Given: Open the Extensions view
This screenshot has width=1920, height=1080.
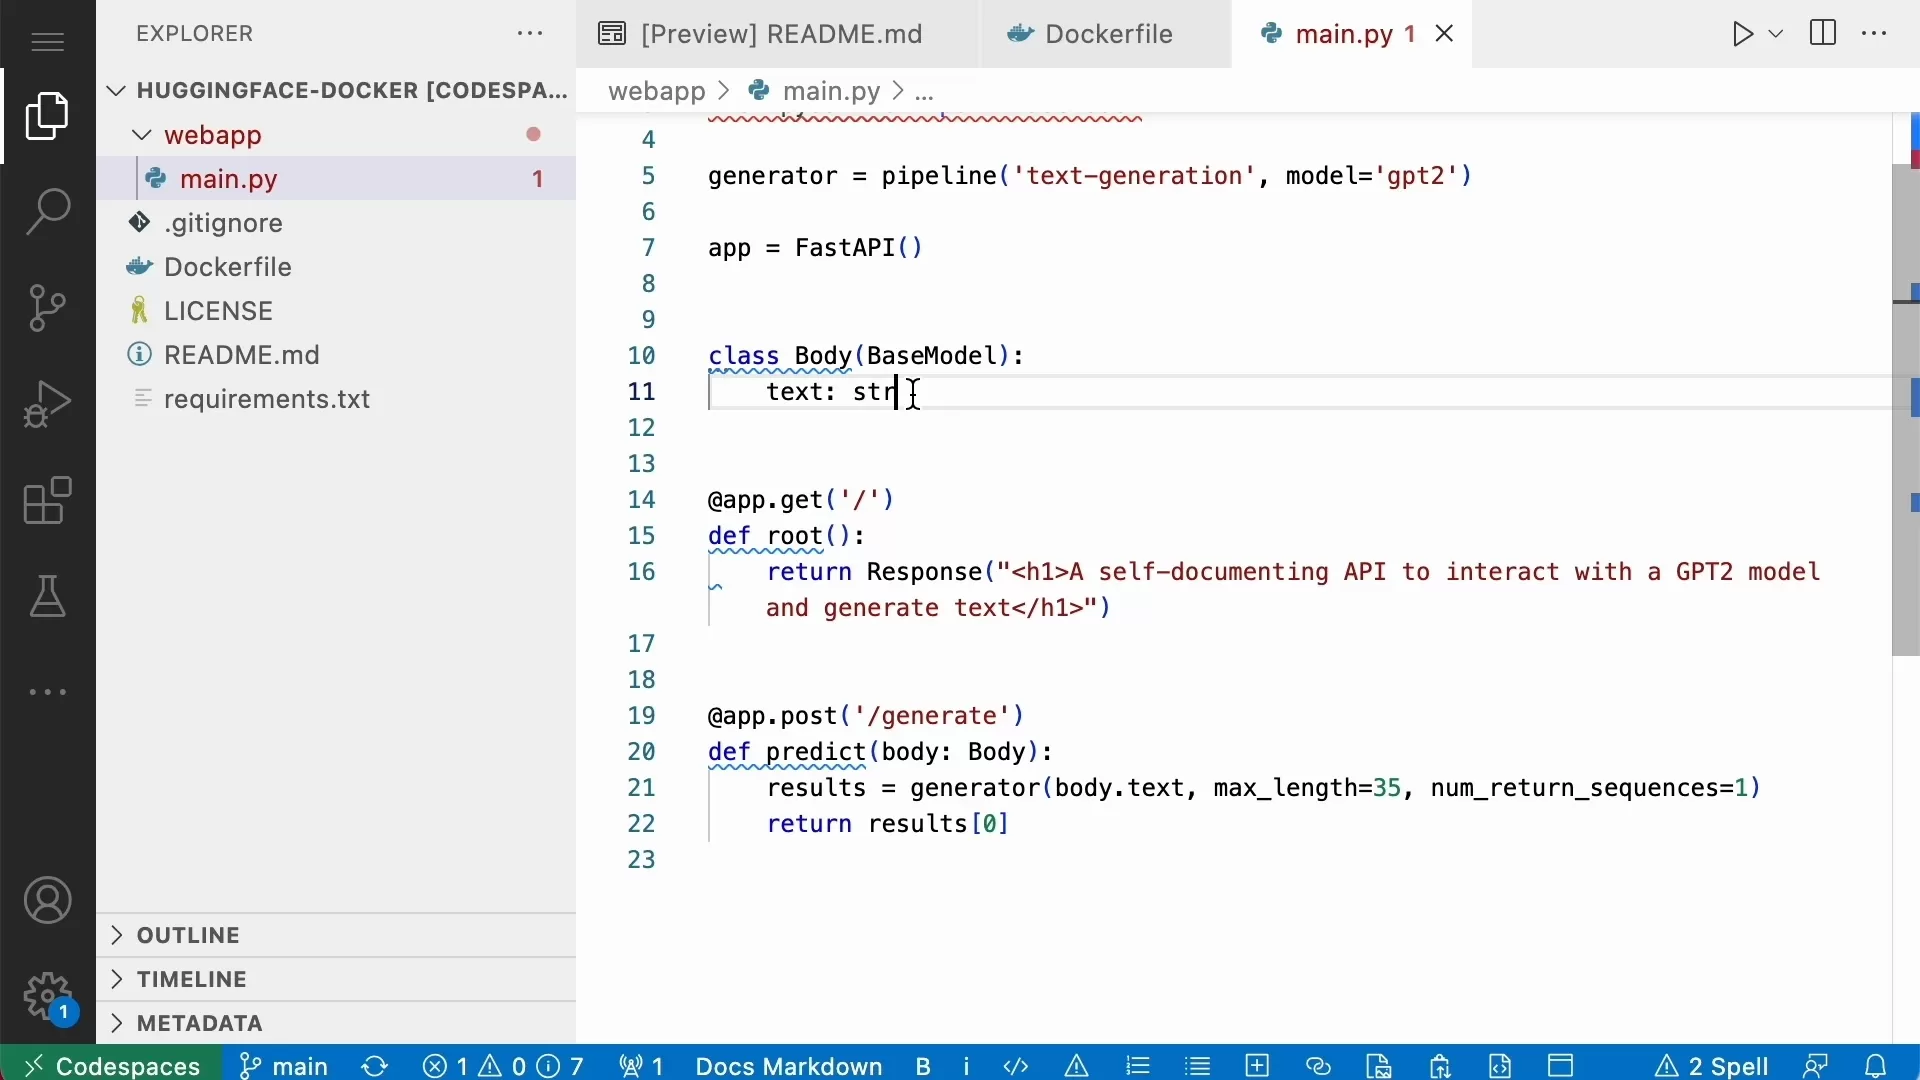Looking at the screenshot, I should (47, 500).
